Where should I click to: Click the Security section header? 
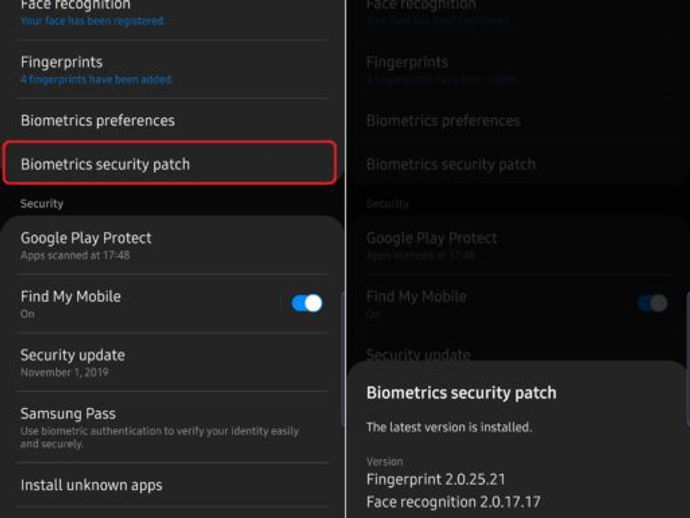[x=42, y=204]
